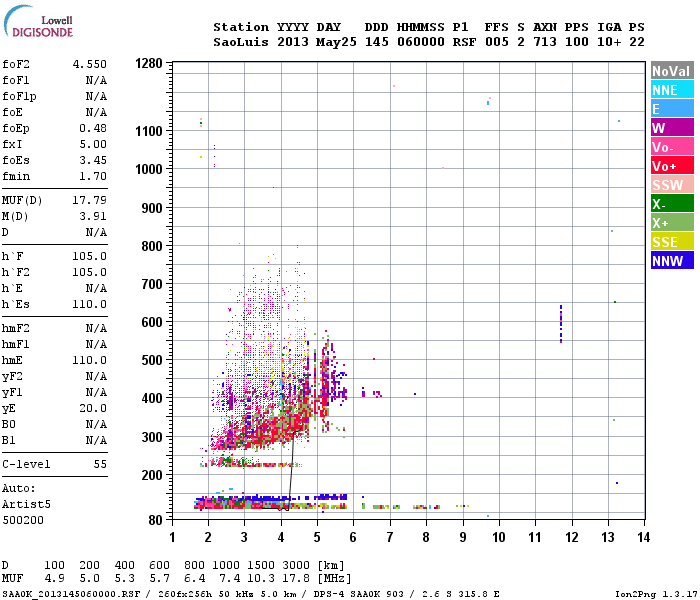Click the h`Es value 110.0

[90, 304]
